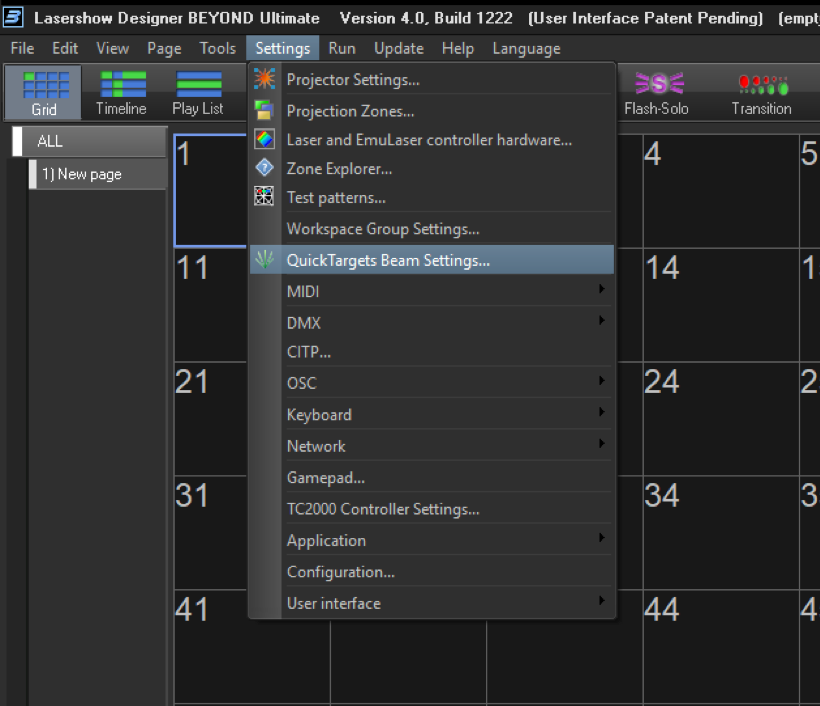
Task: Expand the Network submenu arrow
Action: 602,443
